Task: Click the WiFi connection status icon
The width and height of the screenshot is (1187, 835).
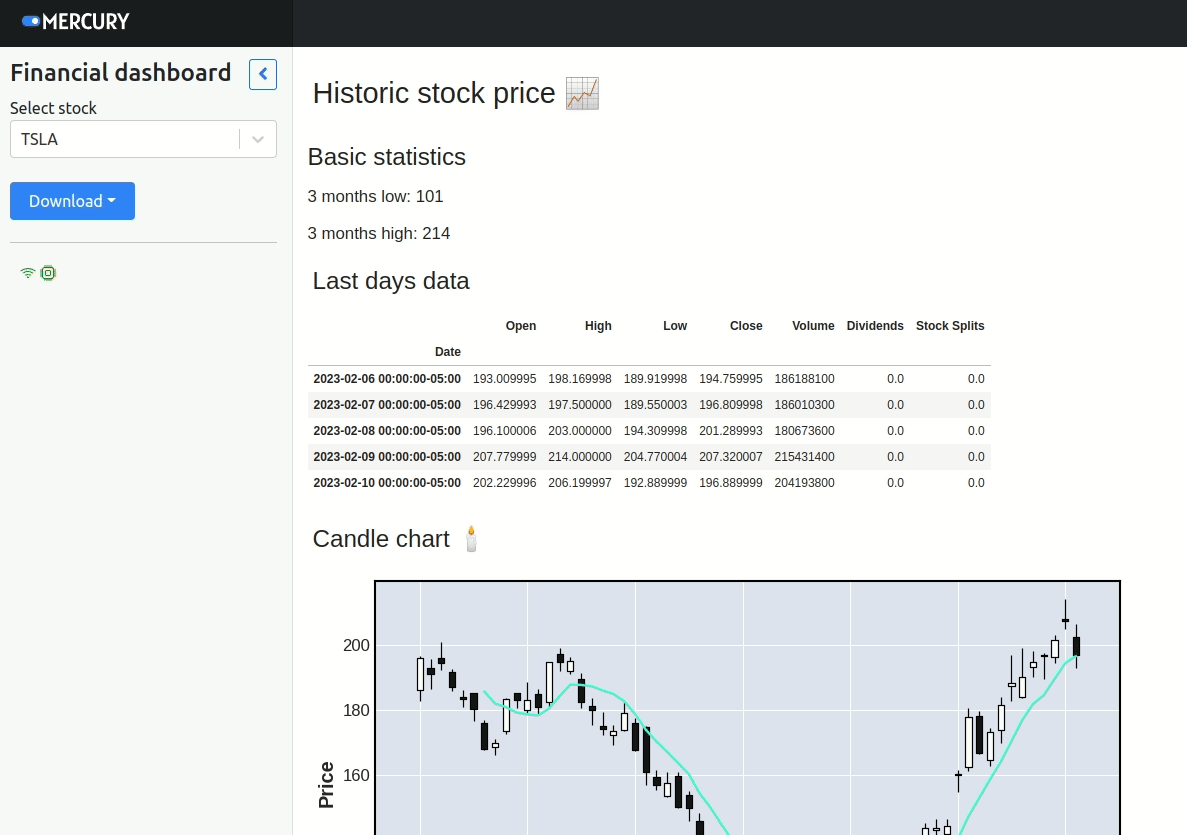Action: click(27, 271)
